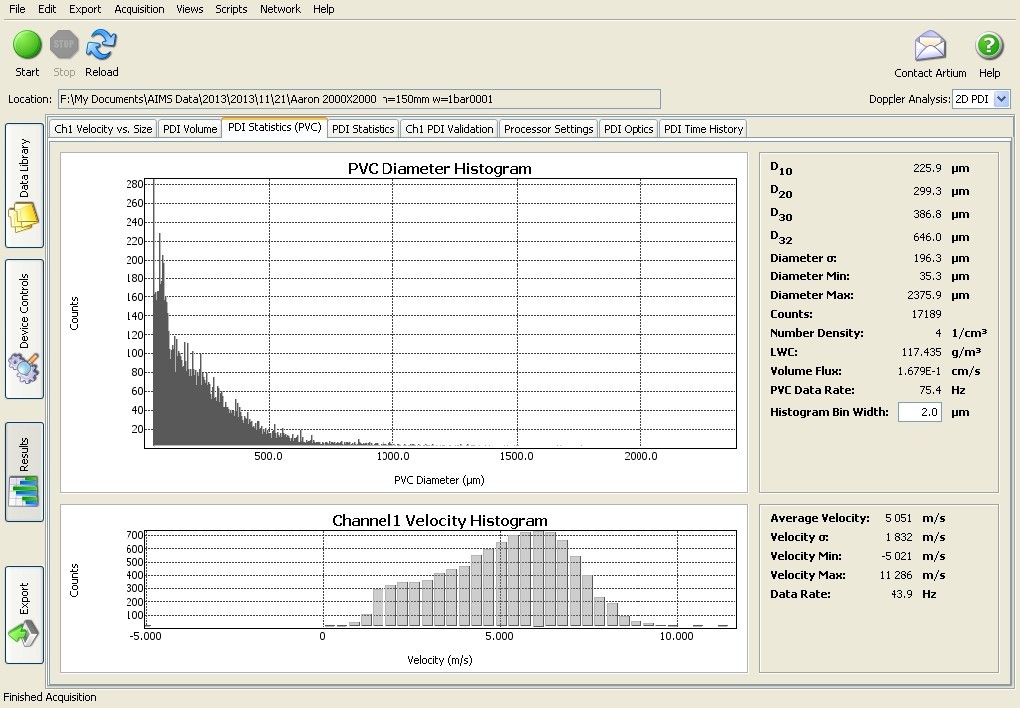Switch to the PDI Volume tab
This screenshot has height=708, width=1020.
pyautogui.click(x=190, y=129)
